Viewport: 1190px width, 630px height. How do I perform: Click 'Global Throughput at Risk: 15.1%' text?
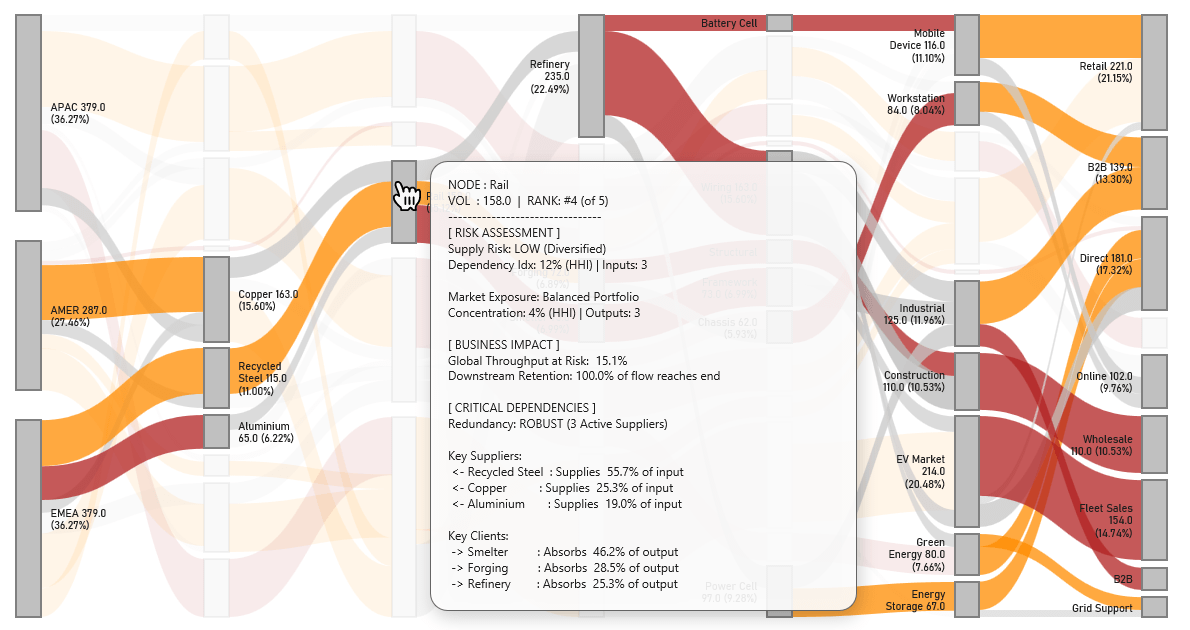(x=537, y=360)
